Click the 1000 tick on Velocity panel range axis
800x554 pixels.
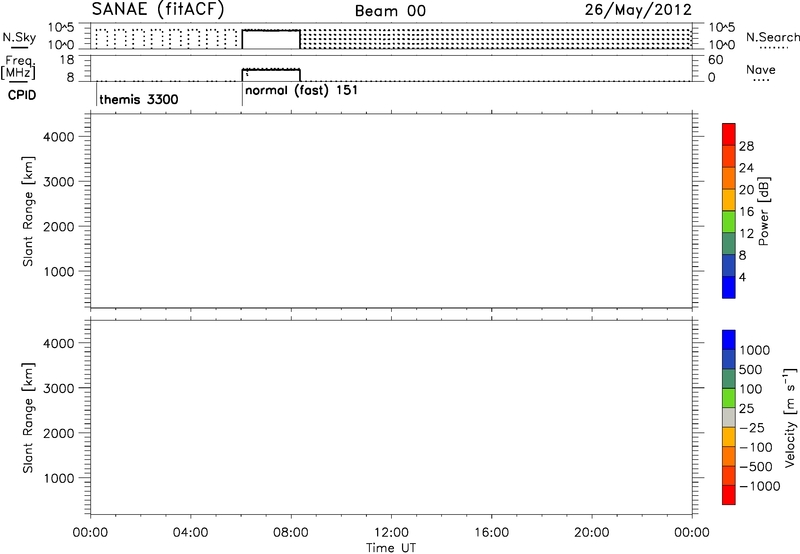[59, 478]
